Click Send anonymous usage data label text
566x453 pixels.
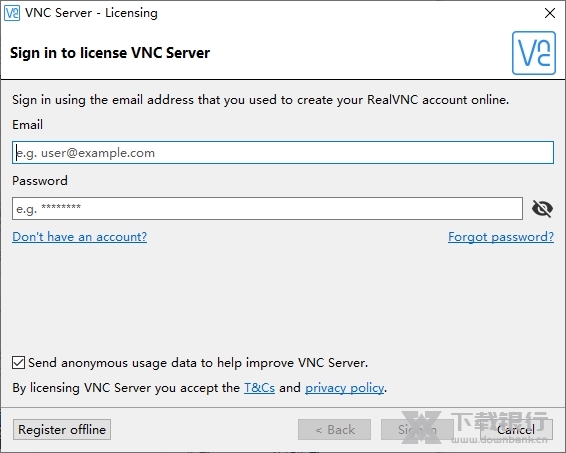(198, 363)
